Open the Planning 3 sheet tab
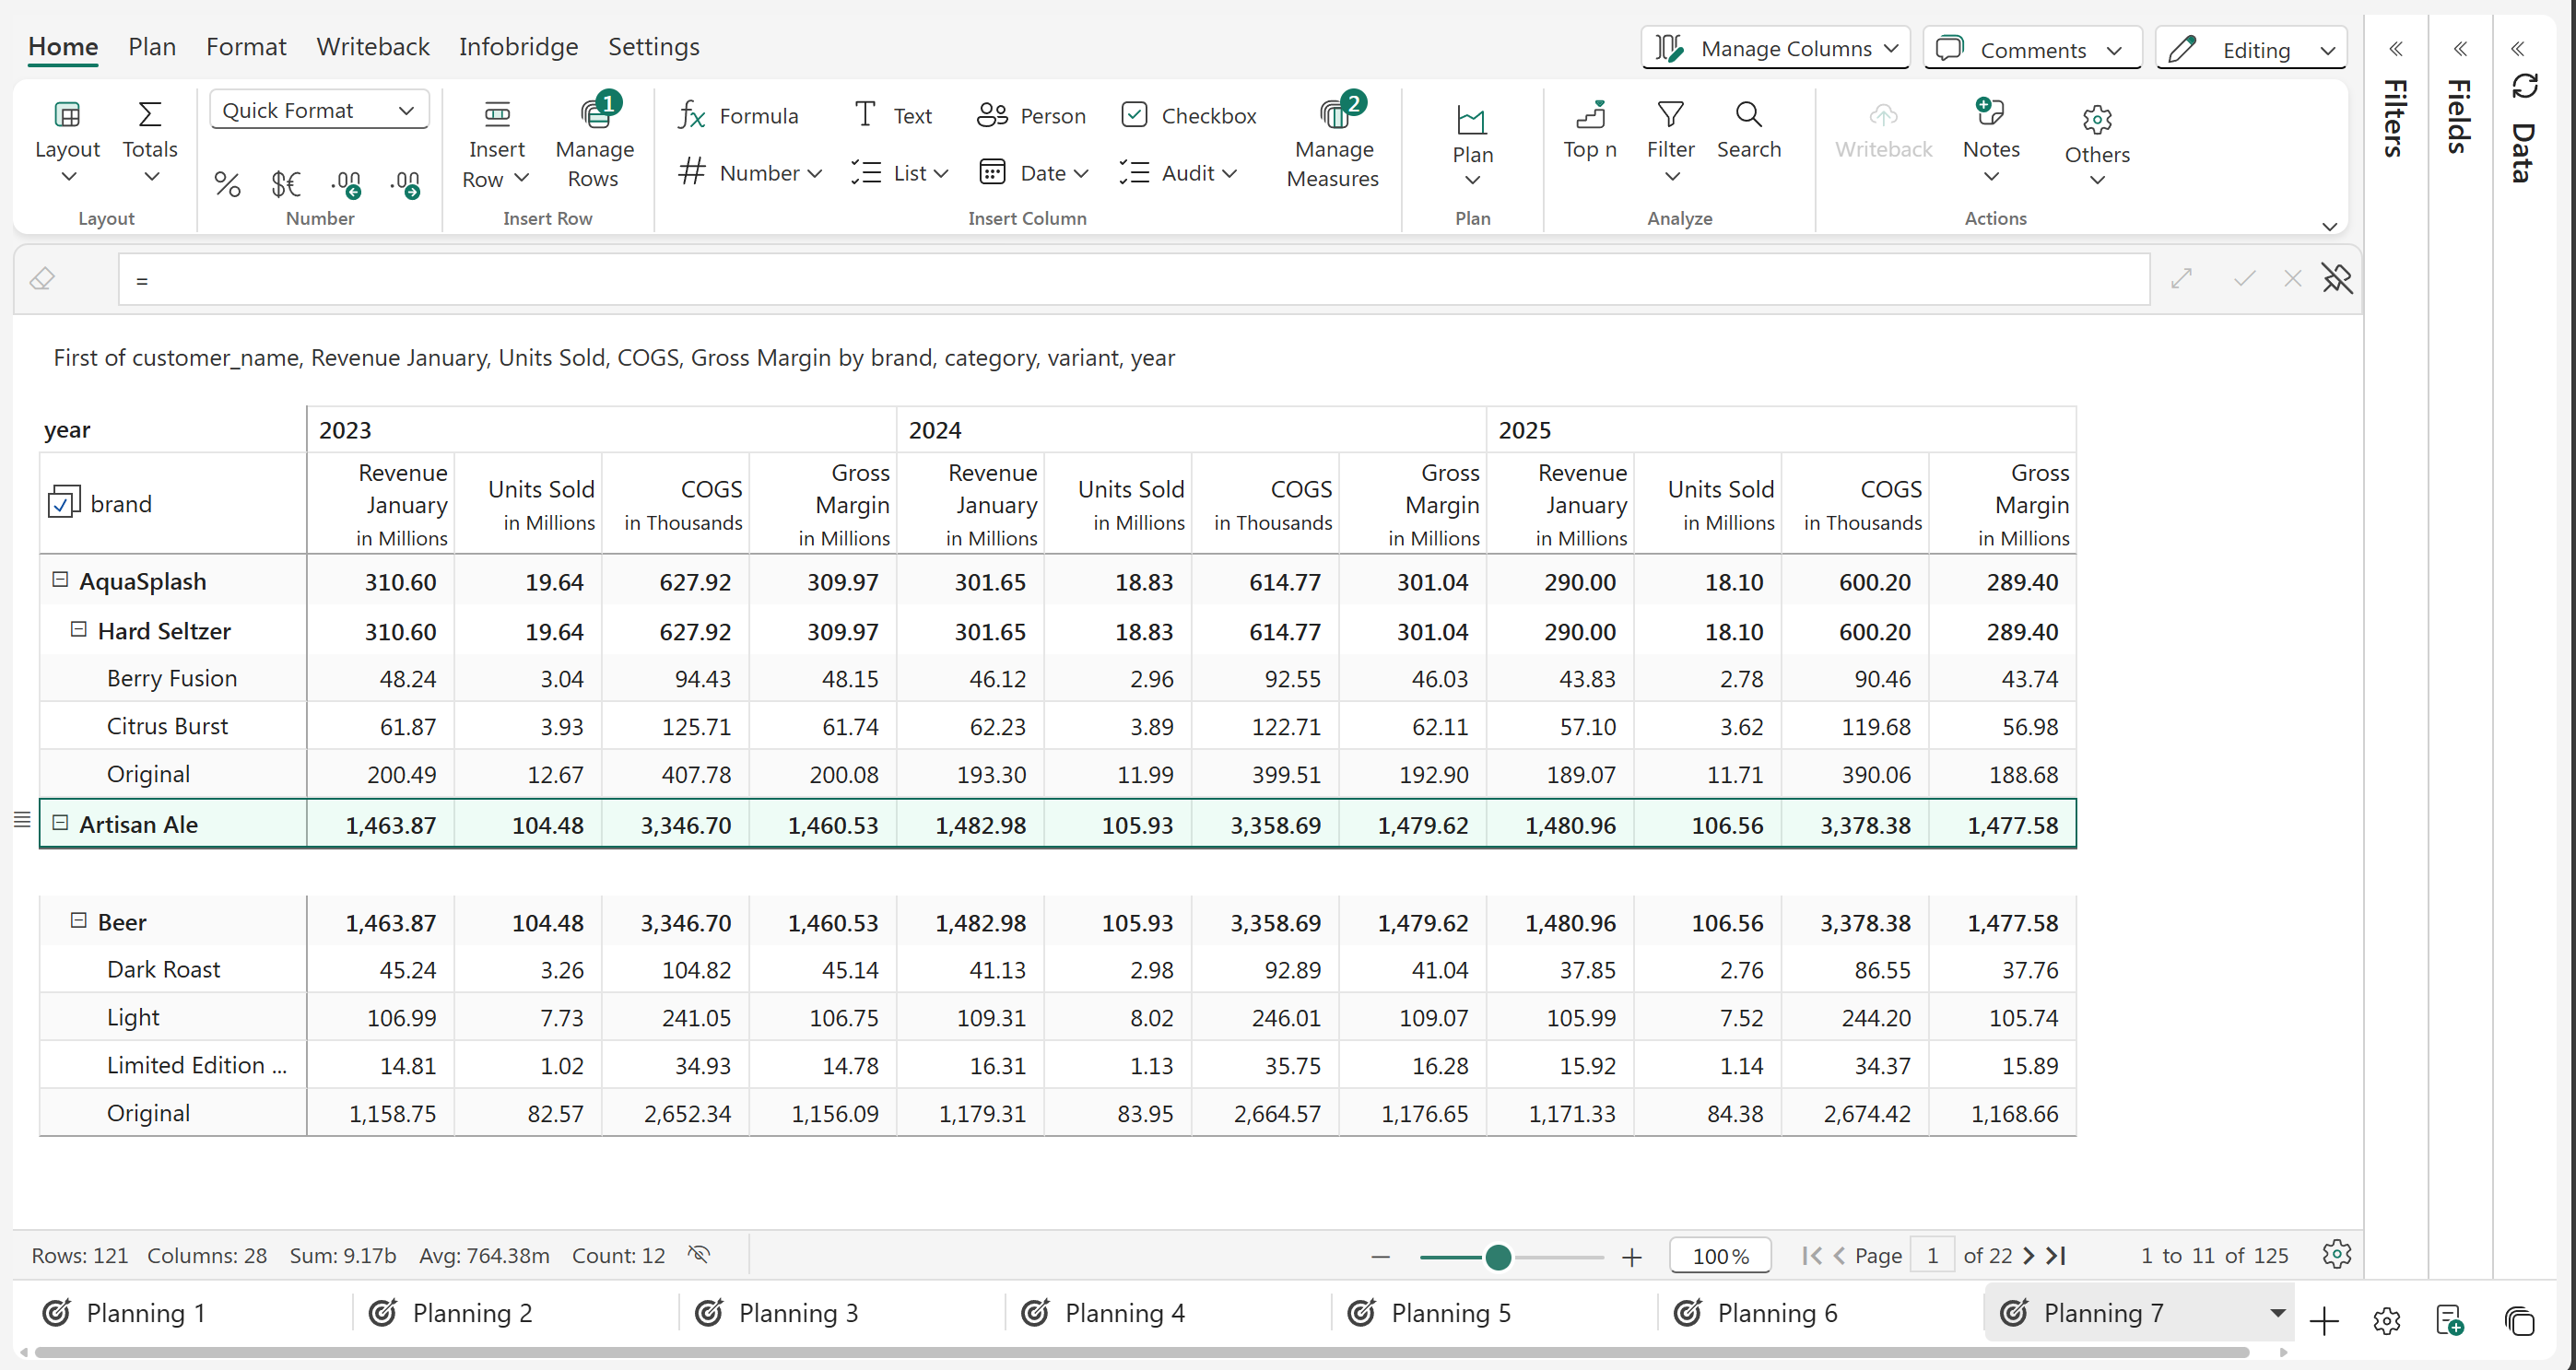Viewport: 2576px width, 1370px height. click(x=797, y=1312)
